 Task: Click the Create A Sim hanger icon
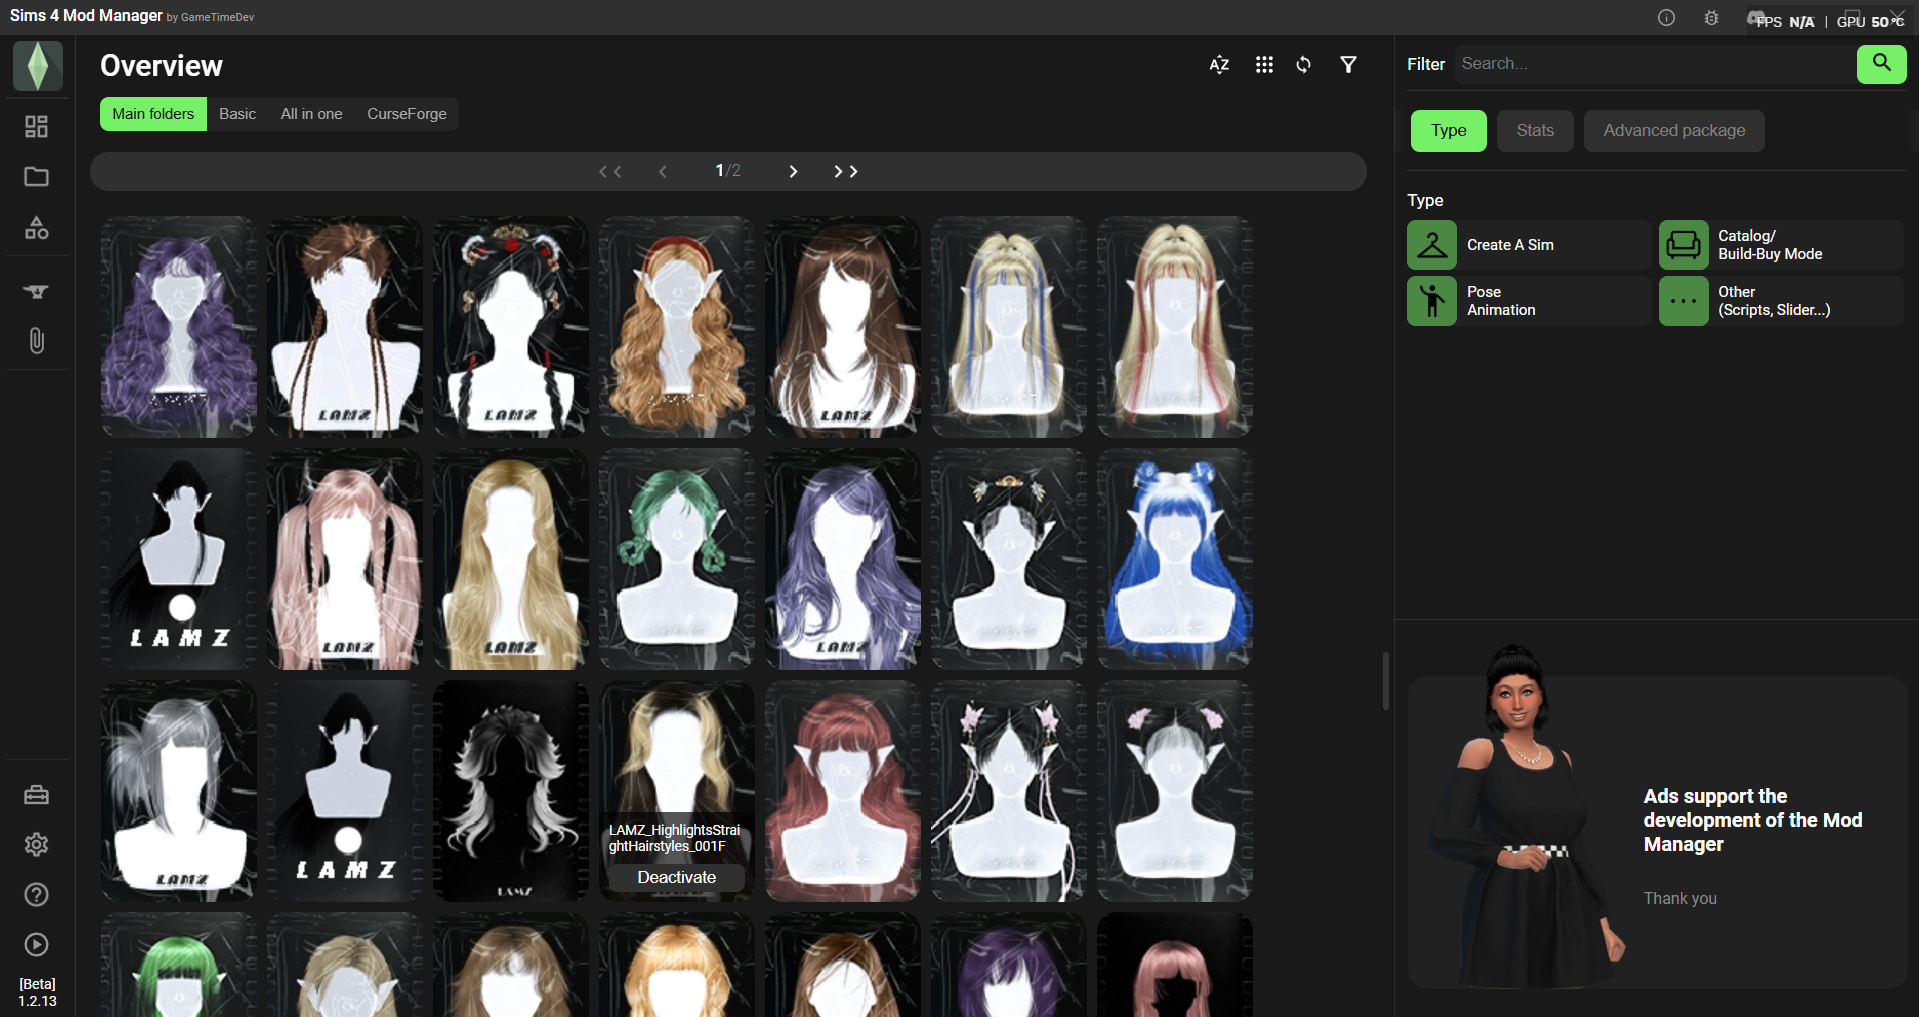click(1432, 245)
